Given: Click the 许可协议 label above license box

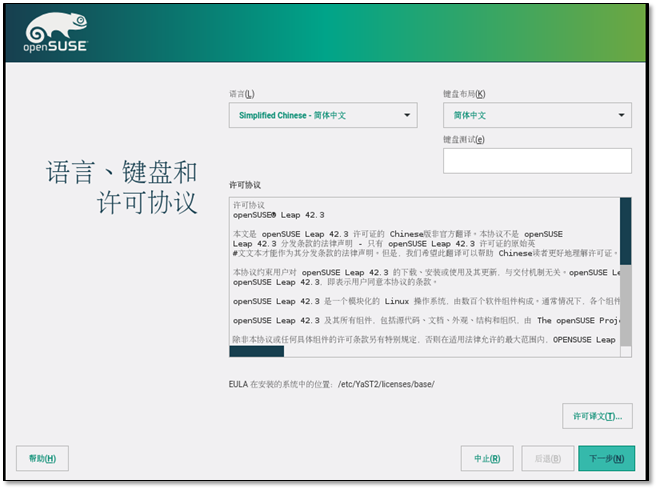Looking at the screenshot, I should click(x=245, y=185).
